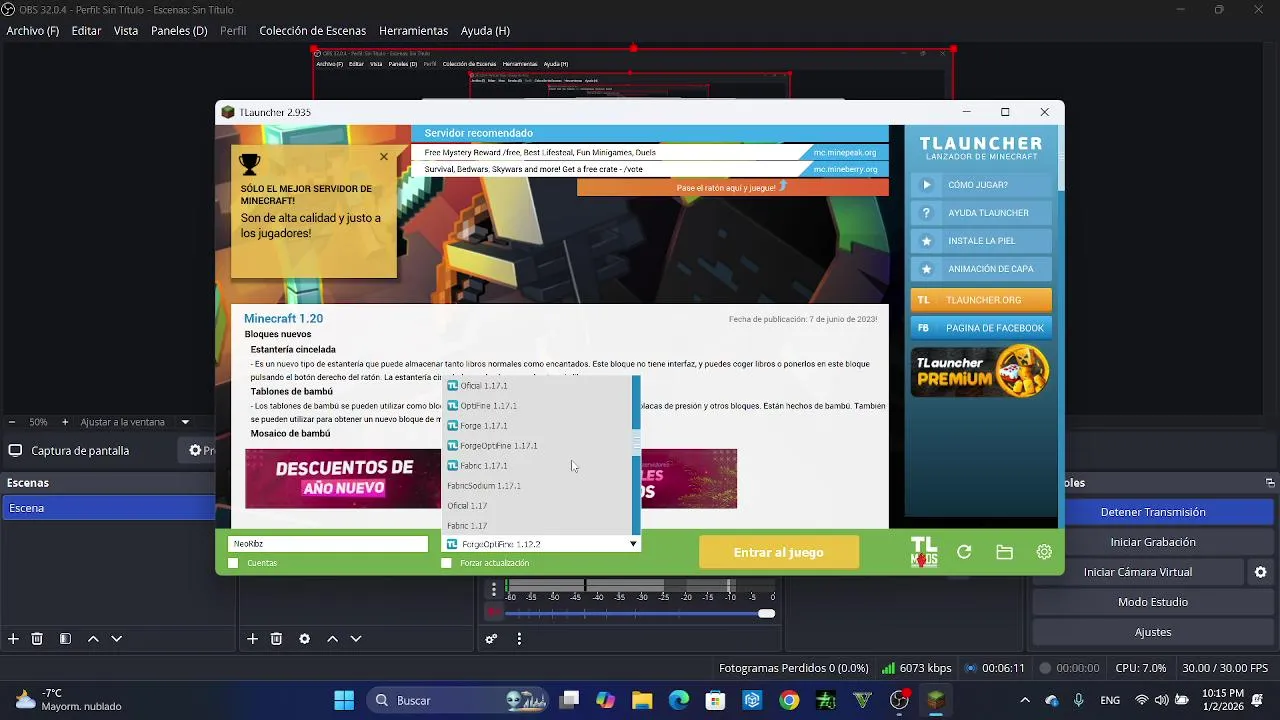This screenshot has height=720, width=1280.
Task: Select ForgeOptiFine 1.17.1 from version list
Action: (x=537, y=446)
